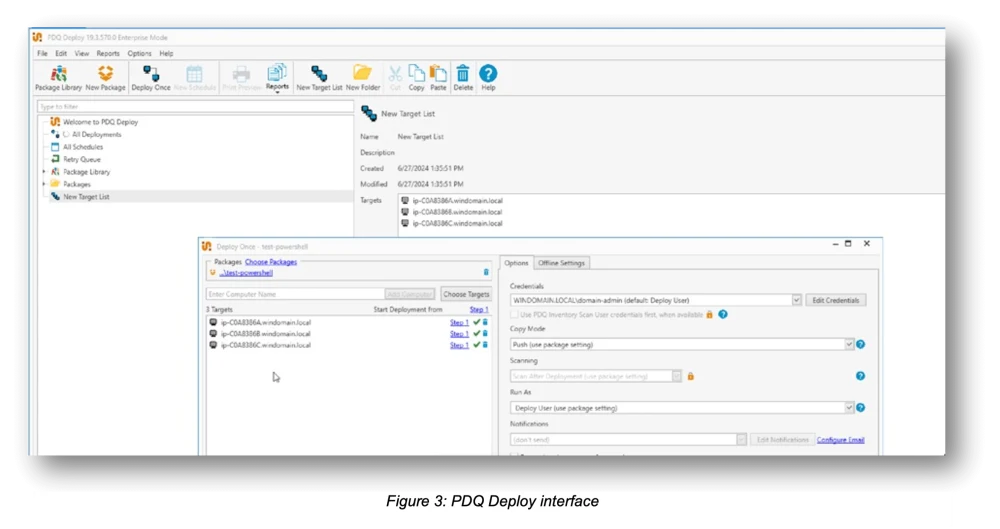The width and height of the screenshot is (1000, 529).
Task: Remove the test-powershell package via its trash icon
Action: (x=486, y=272)
